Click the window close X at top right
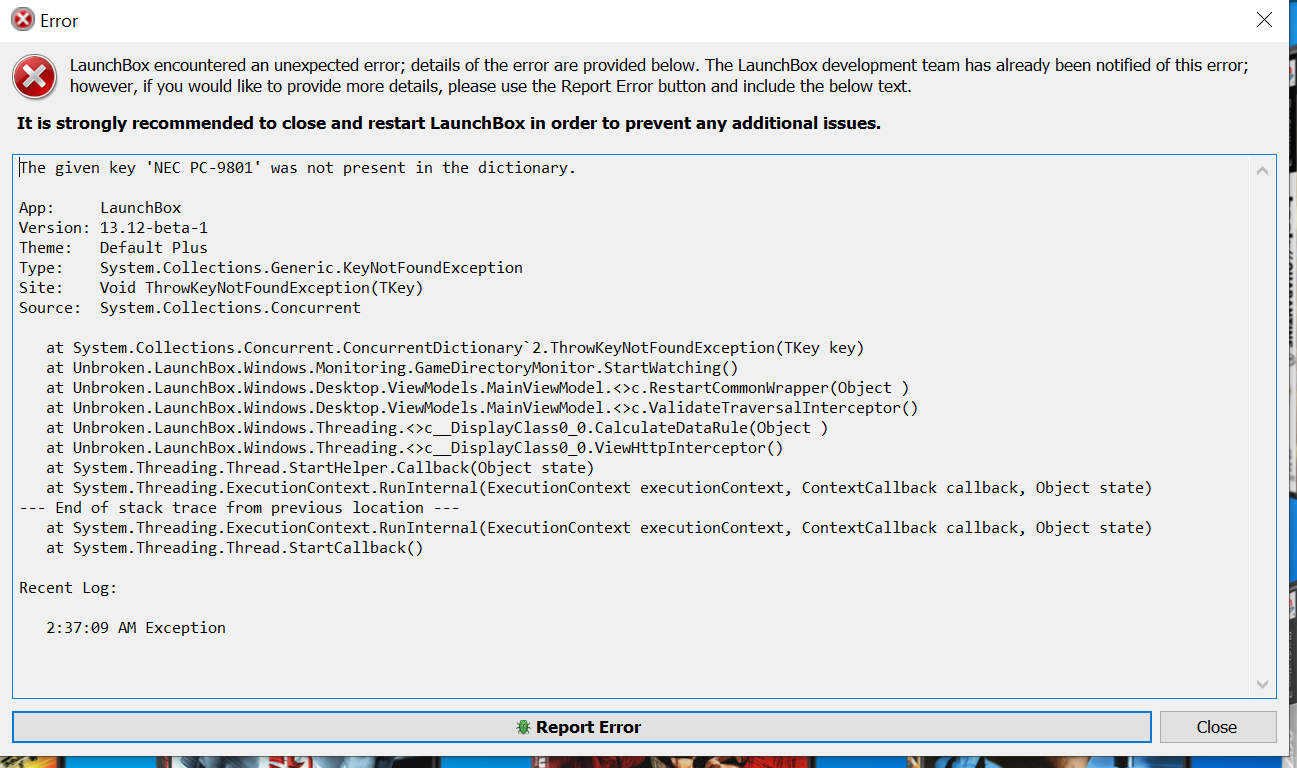Screen dimensions: 1297x768 pyautogui.click(x=1264, y=20)
